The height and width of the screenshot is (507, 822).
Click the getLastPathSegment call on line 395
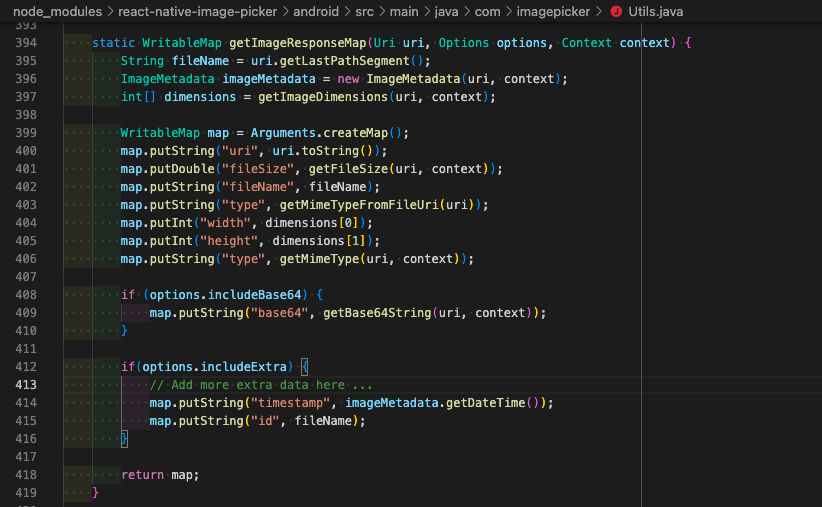coord(344,61)
